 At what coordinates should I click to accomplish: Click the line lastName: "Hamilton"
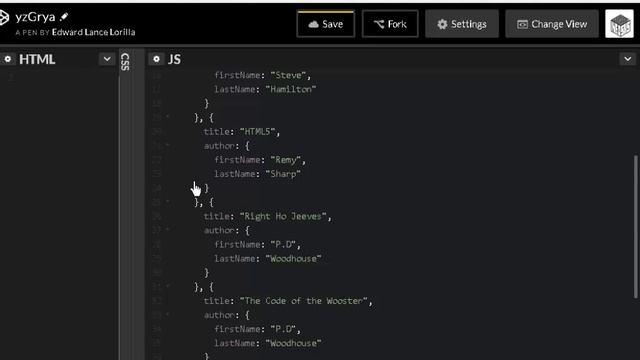click(x=265, y=89)
